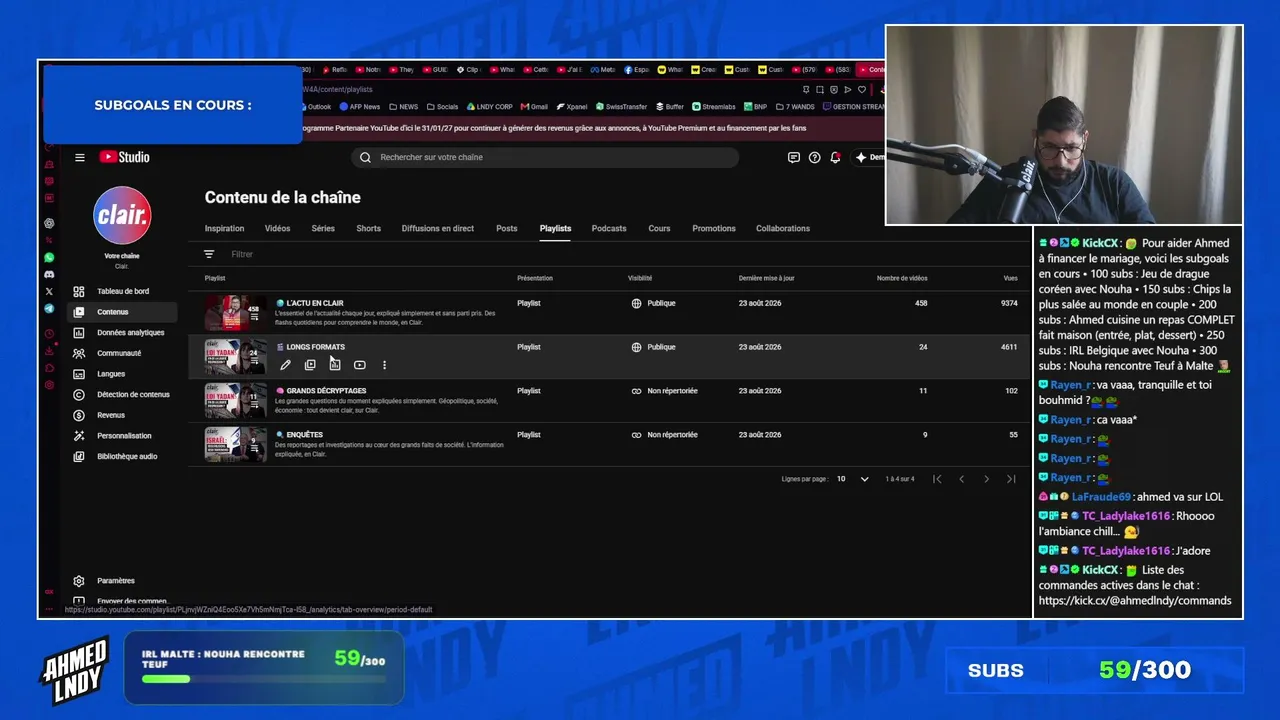1280x720 pixels.
Task: Open the Clair channel avatar
Action: (122, 215)
